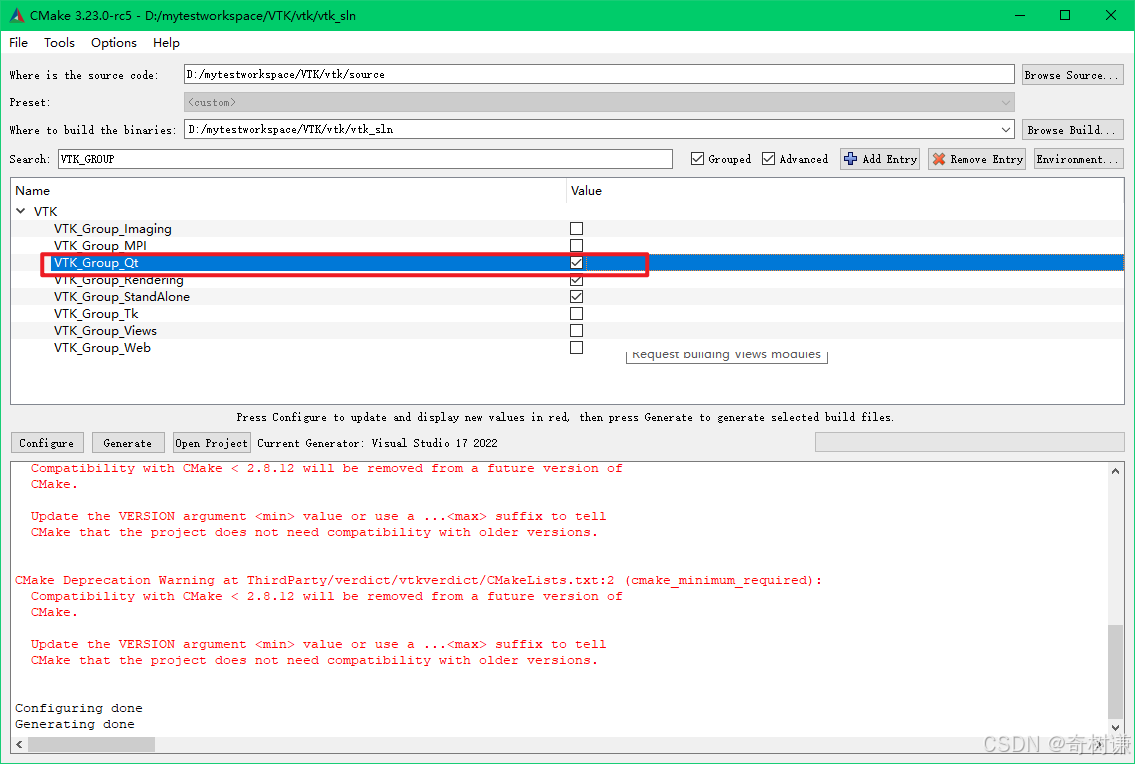Image resolution: width=1135 pixels, height=764 pixels.
Task: Uncheck VTK_Group_Rendering checkbox
Action: click(576, 280)
